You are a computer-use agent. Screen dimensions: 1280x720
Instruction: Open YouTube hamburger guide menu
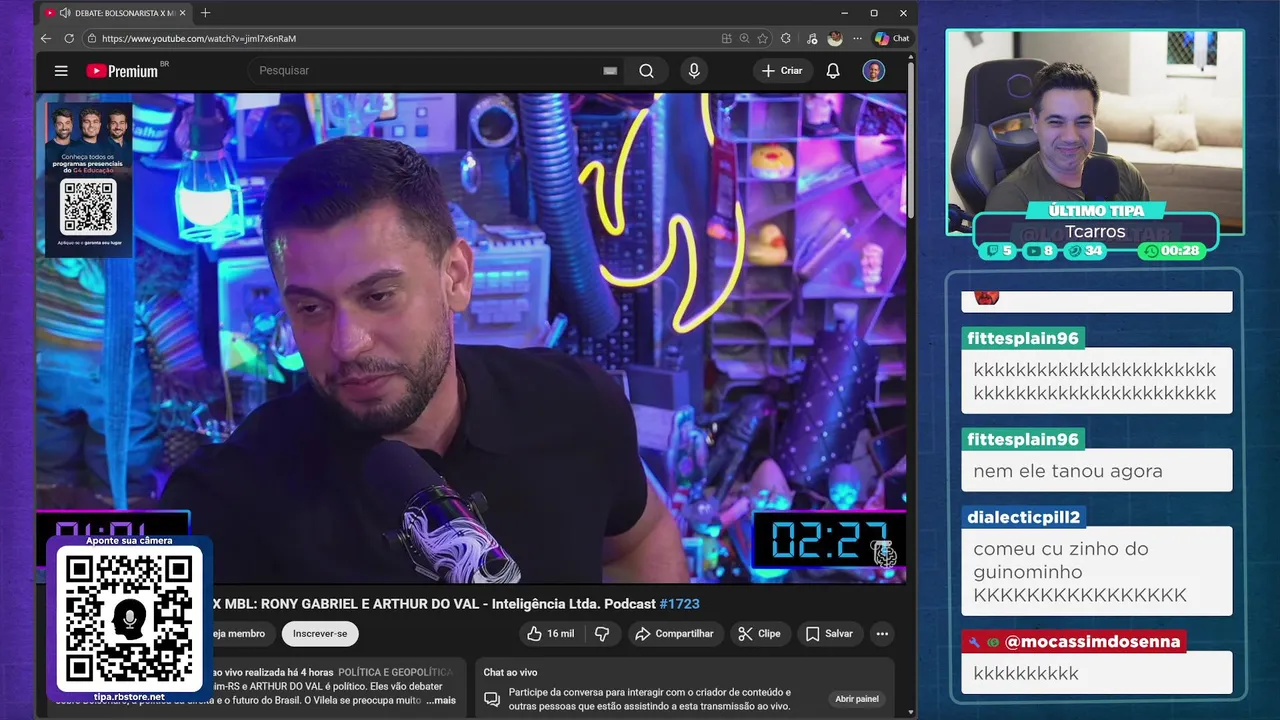pos(61,71)
